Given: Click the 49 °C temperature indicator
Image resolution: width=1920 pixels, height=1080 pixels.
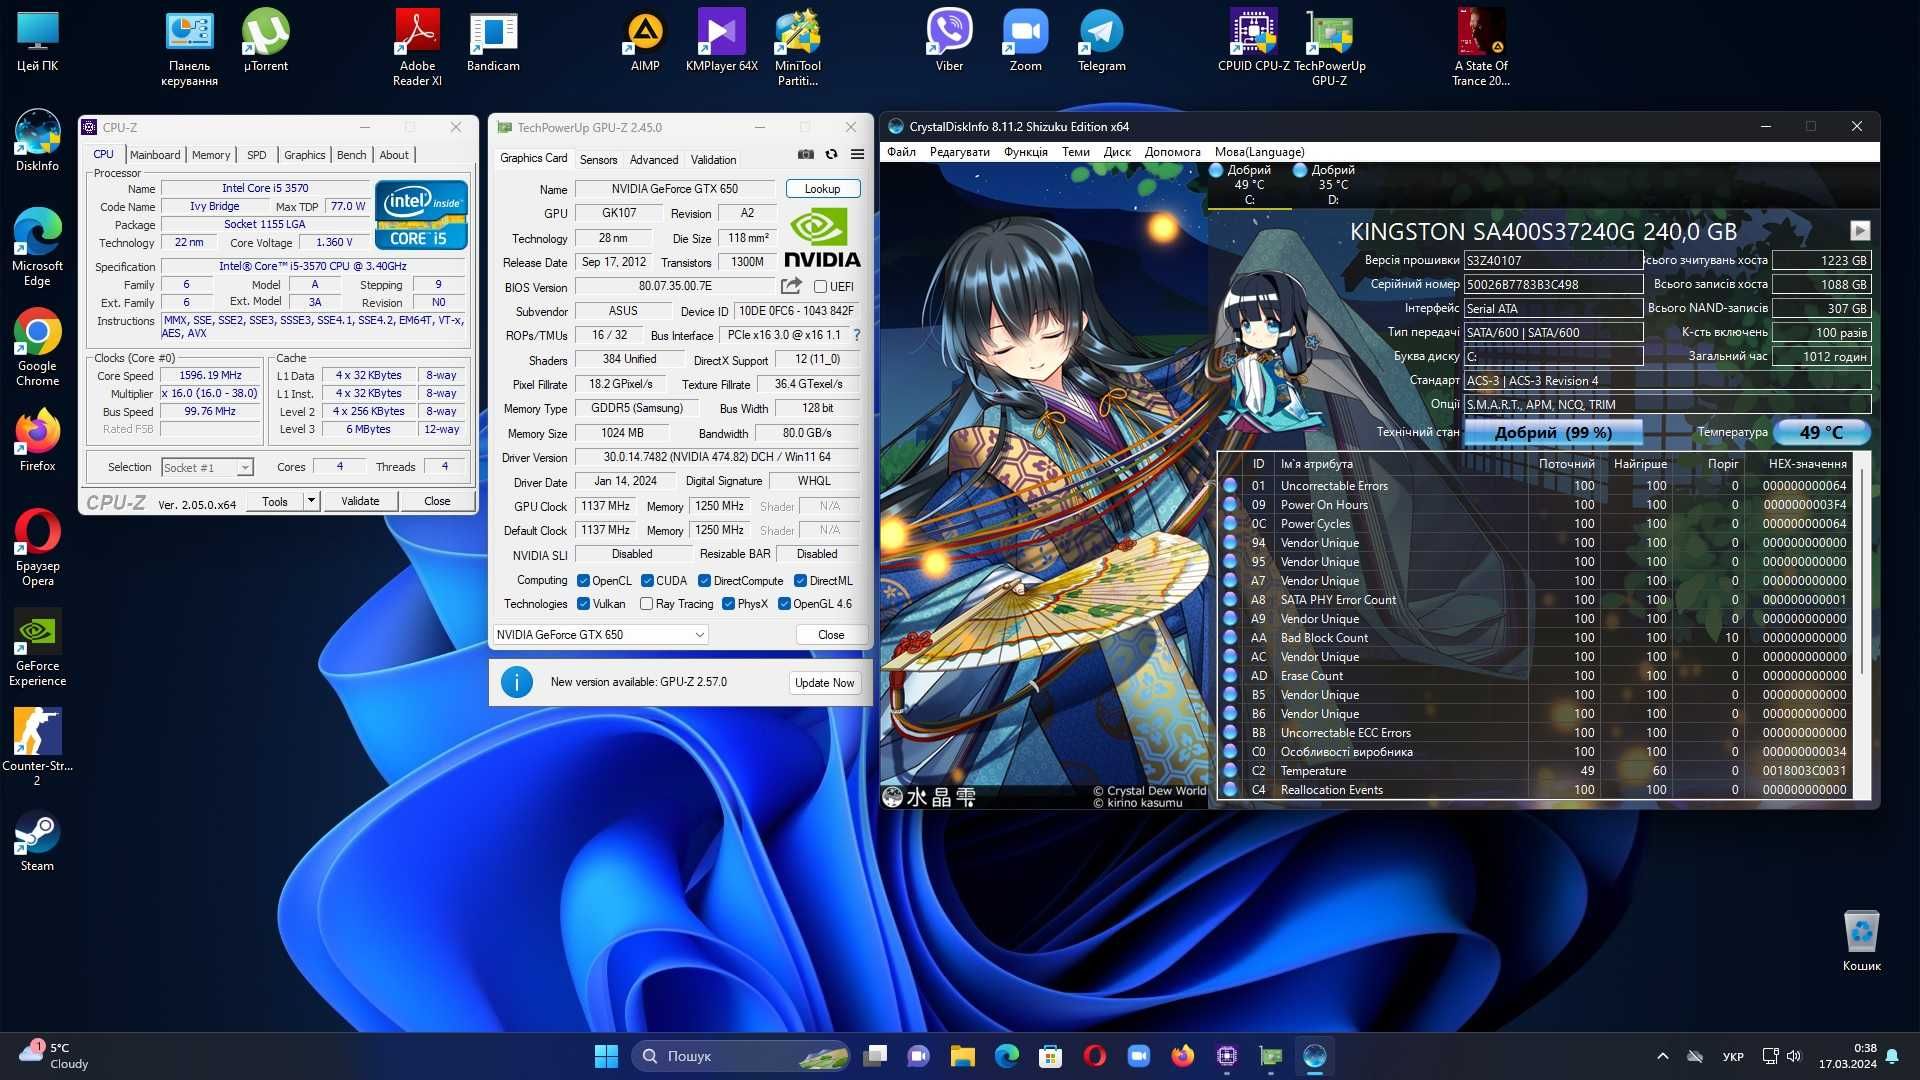Looking at the screenshot, I should pos(1821,433).
